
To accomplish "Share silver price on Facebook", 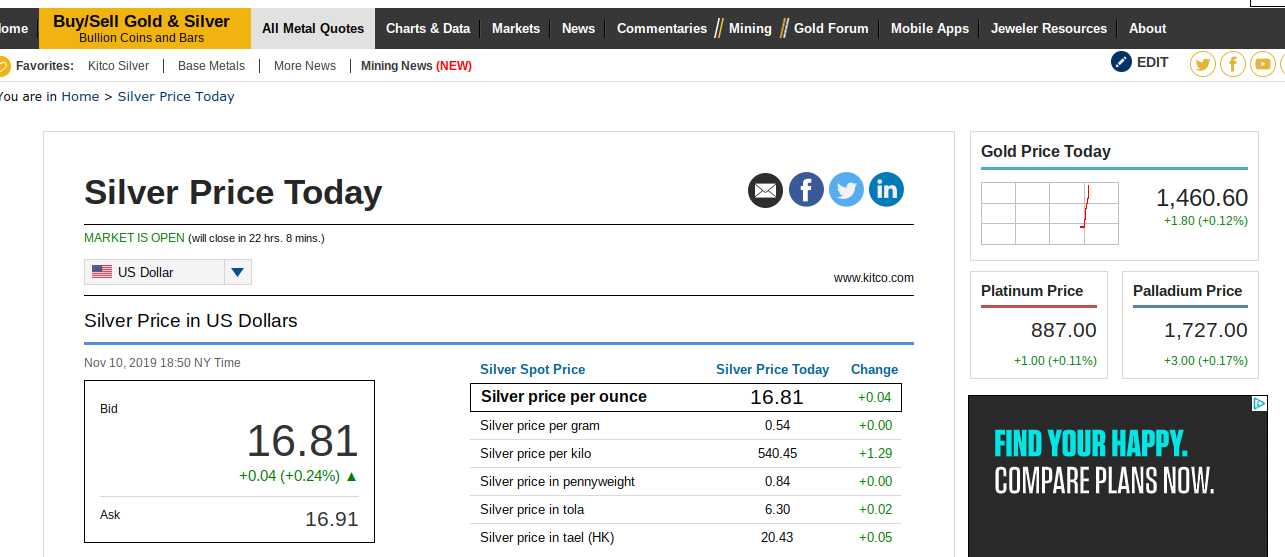I will pos(806,190).
